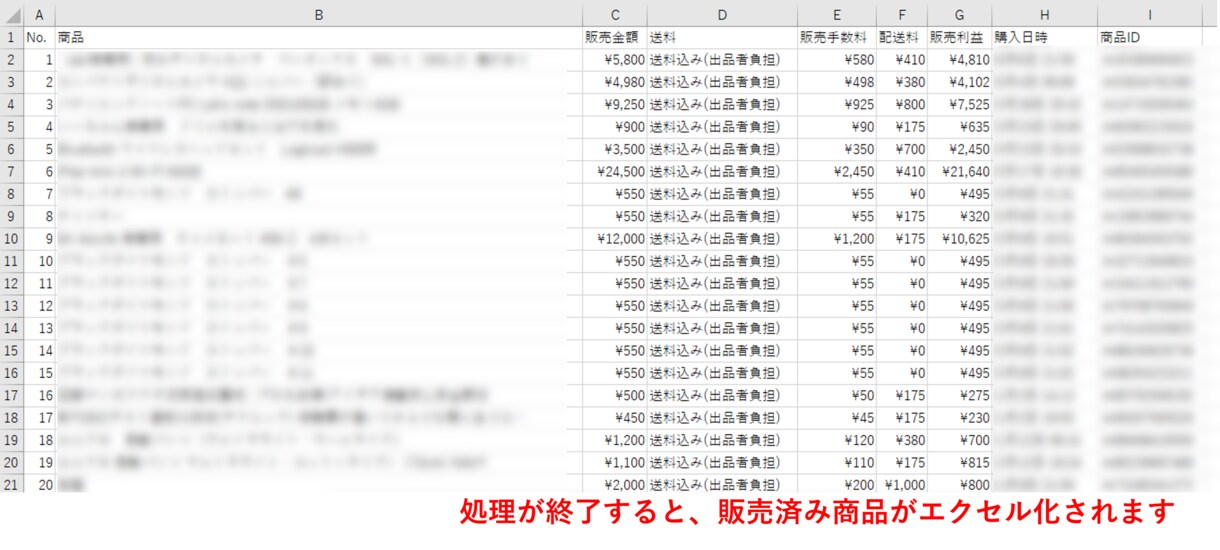Screen dimensions: 1220x550
Task: Select column E header
Action: click(837, 14)
